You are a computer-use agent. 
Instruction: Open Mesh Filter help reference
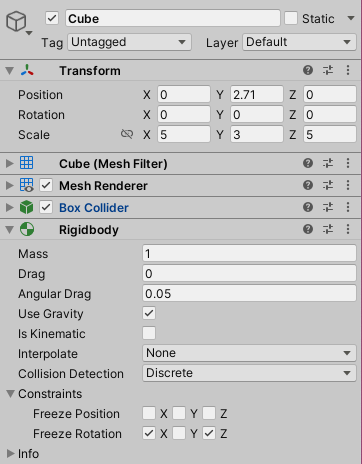coord(308,163)
